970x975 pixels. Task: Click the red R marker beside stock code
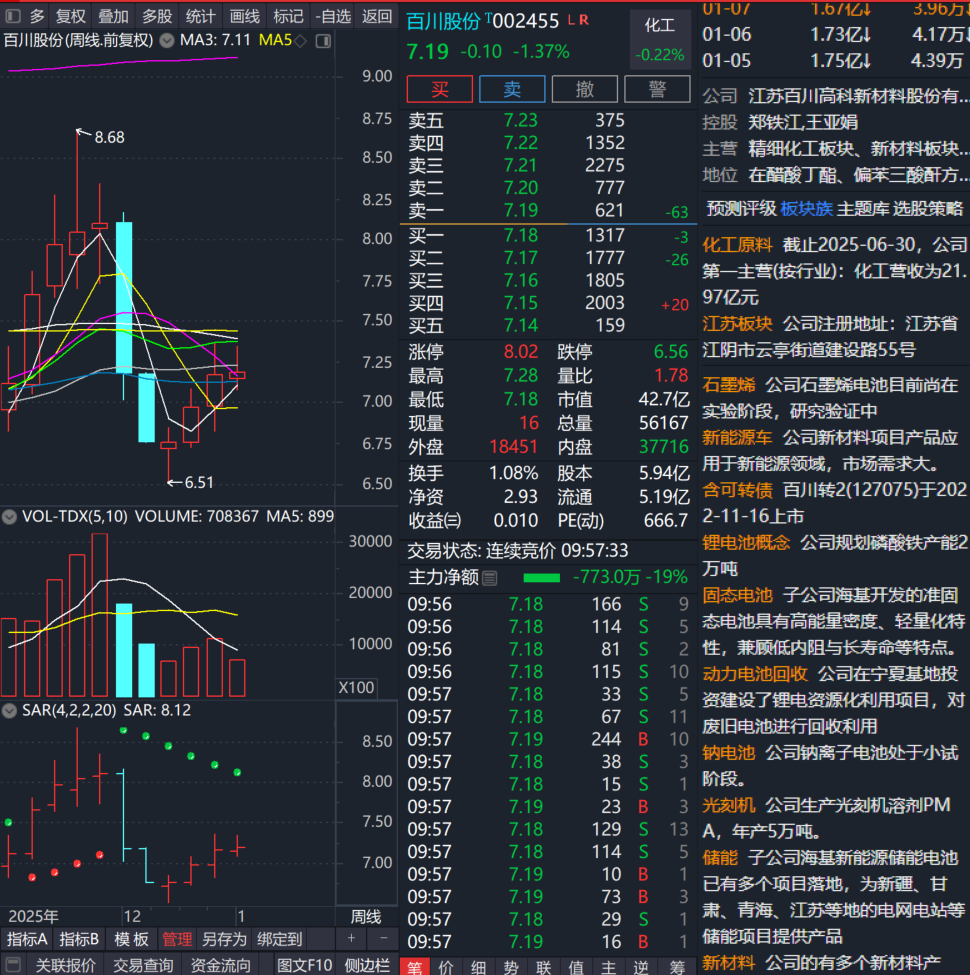pos(583,21)
